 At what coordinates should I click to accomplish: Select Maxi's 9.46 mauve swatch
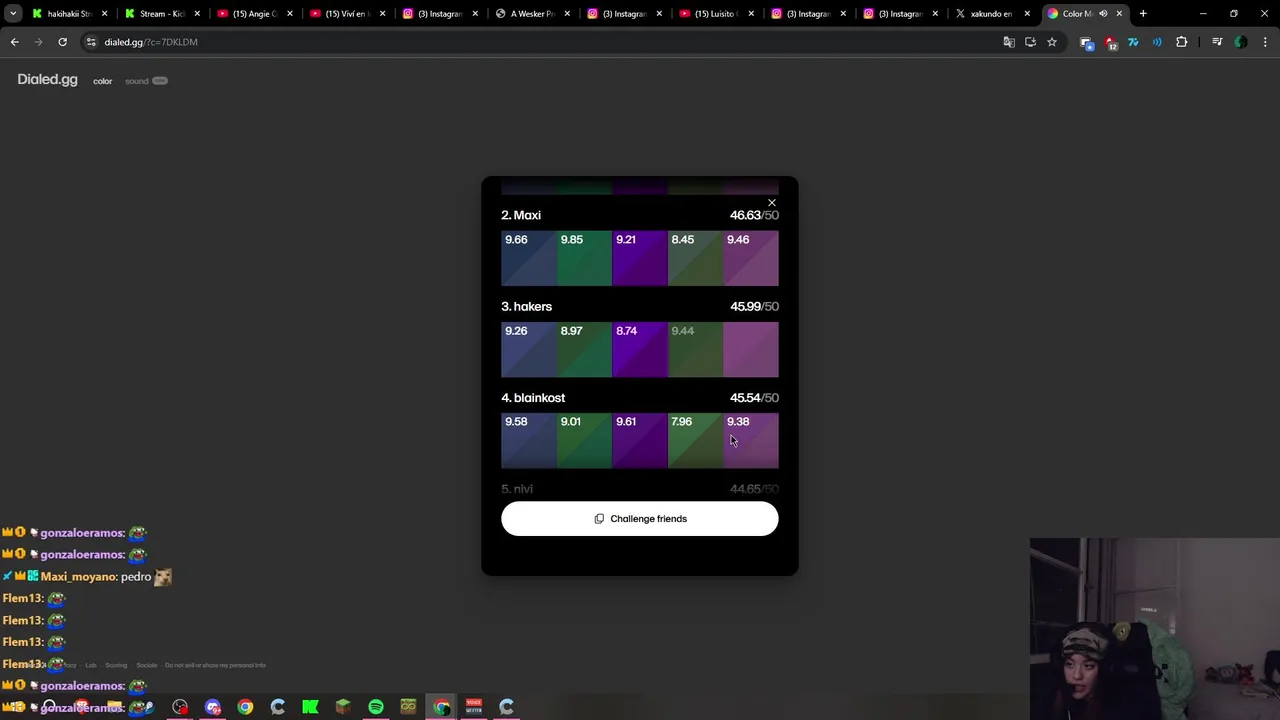(751, 258)
